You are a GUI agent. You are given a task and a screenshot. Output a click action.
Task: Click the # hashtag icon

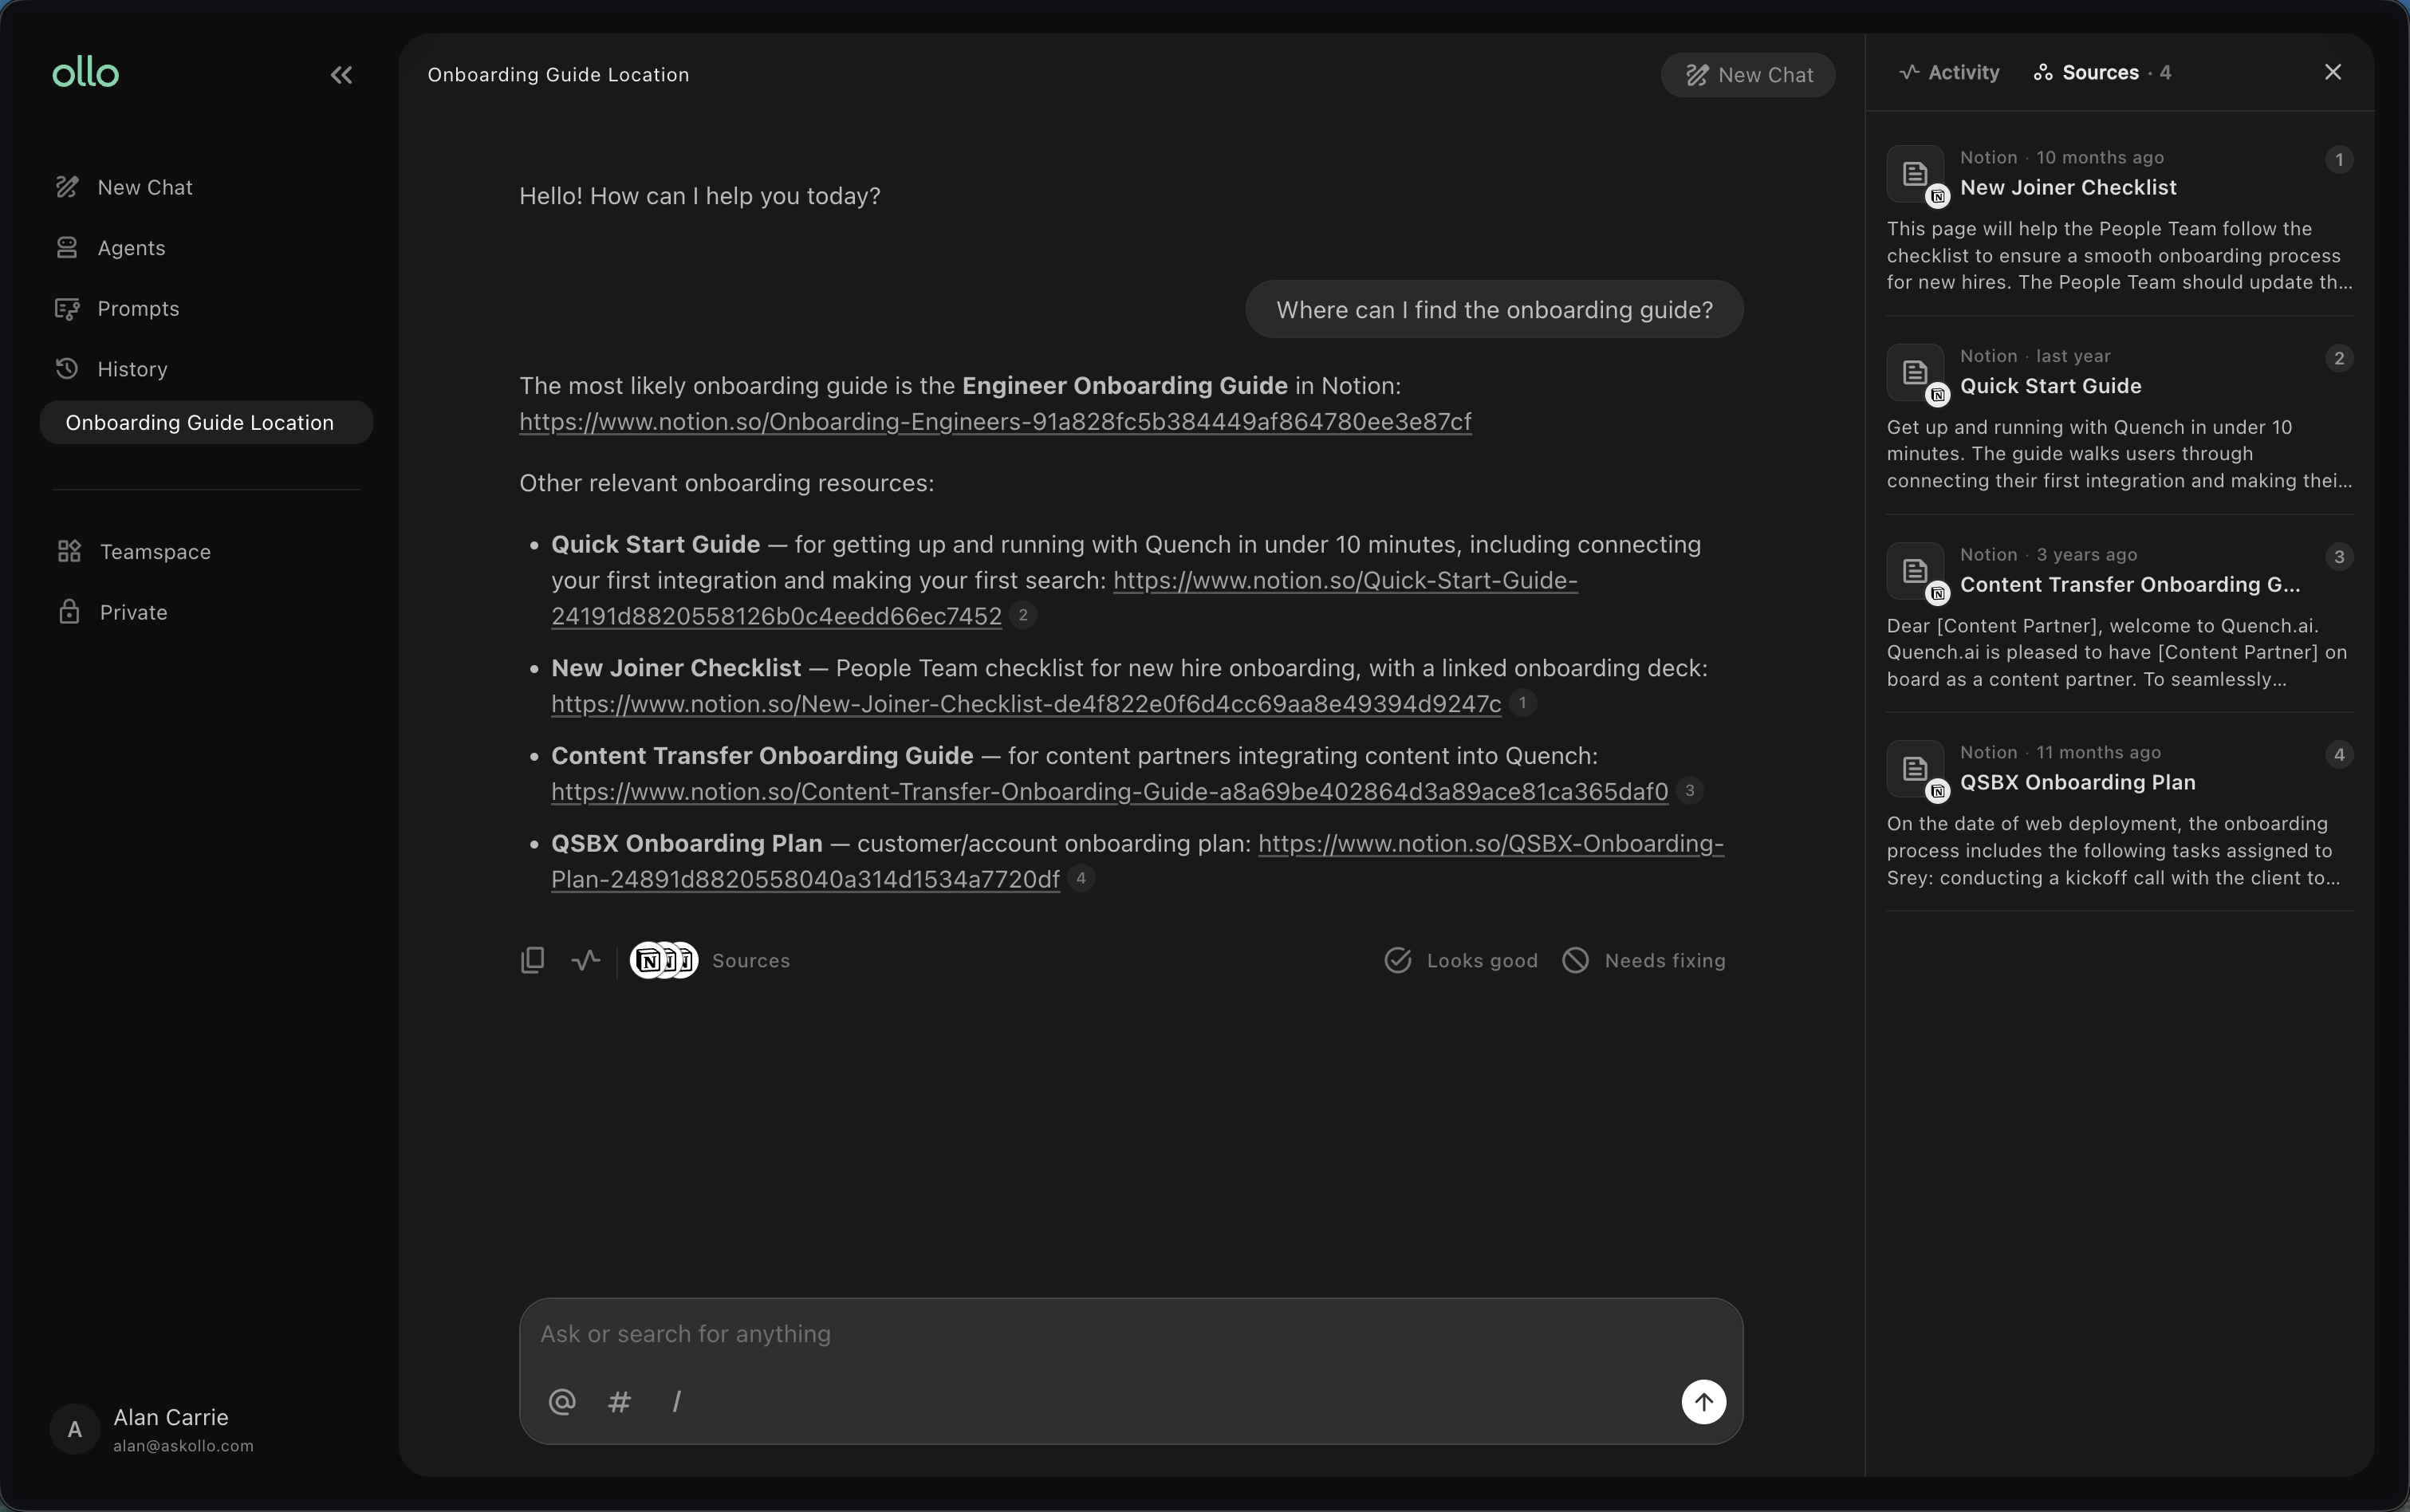pos(619,1402)
